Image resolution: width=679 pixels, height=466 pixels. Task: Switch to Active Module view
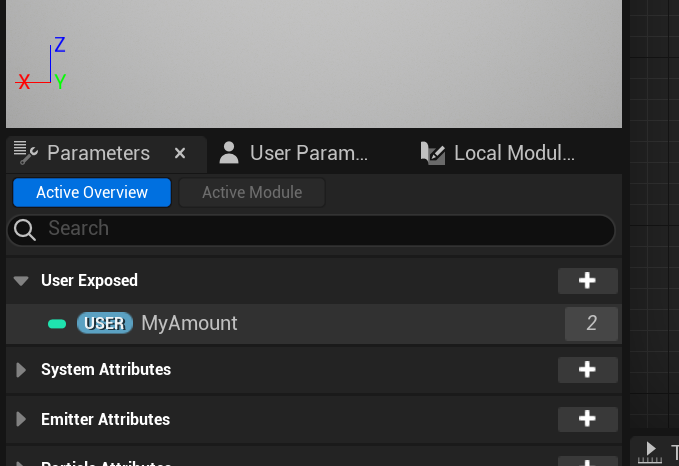252,192
